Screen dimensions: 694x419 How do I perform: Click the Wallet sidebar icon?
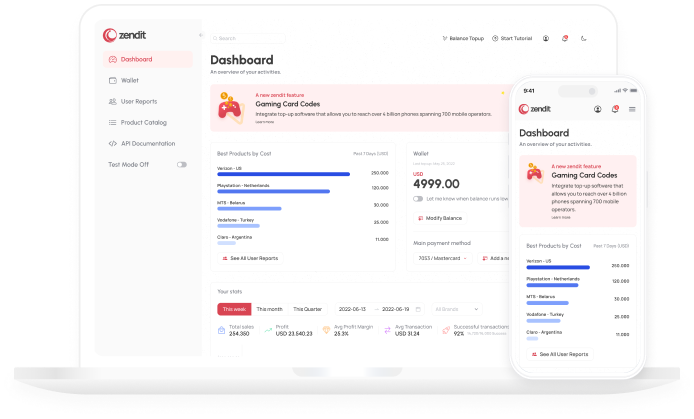[x=112, y=81]
